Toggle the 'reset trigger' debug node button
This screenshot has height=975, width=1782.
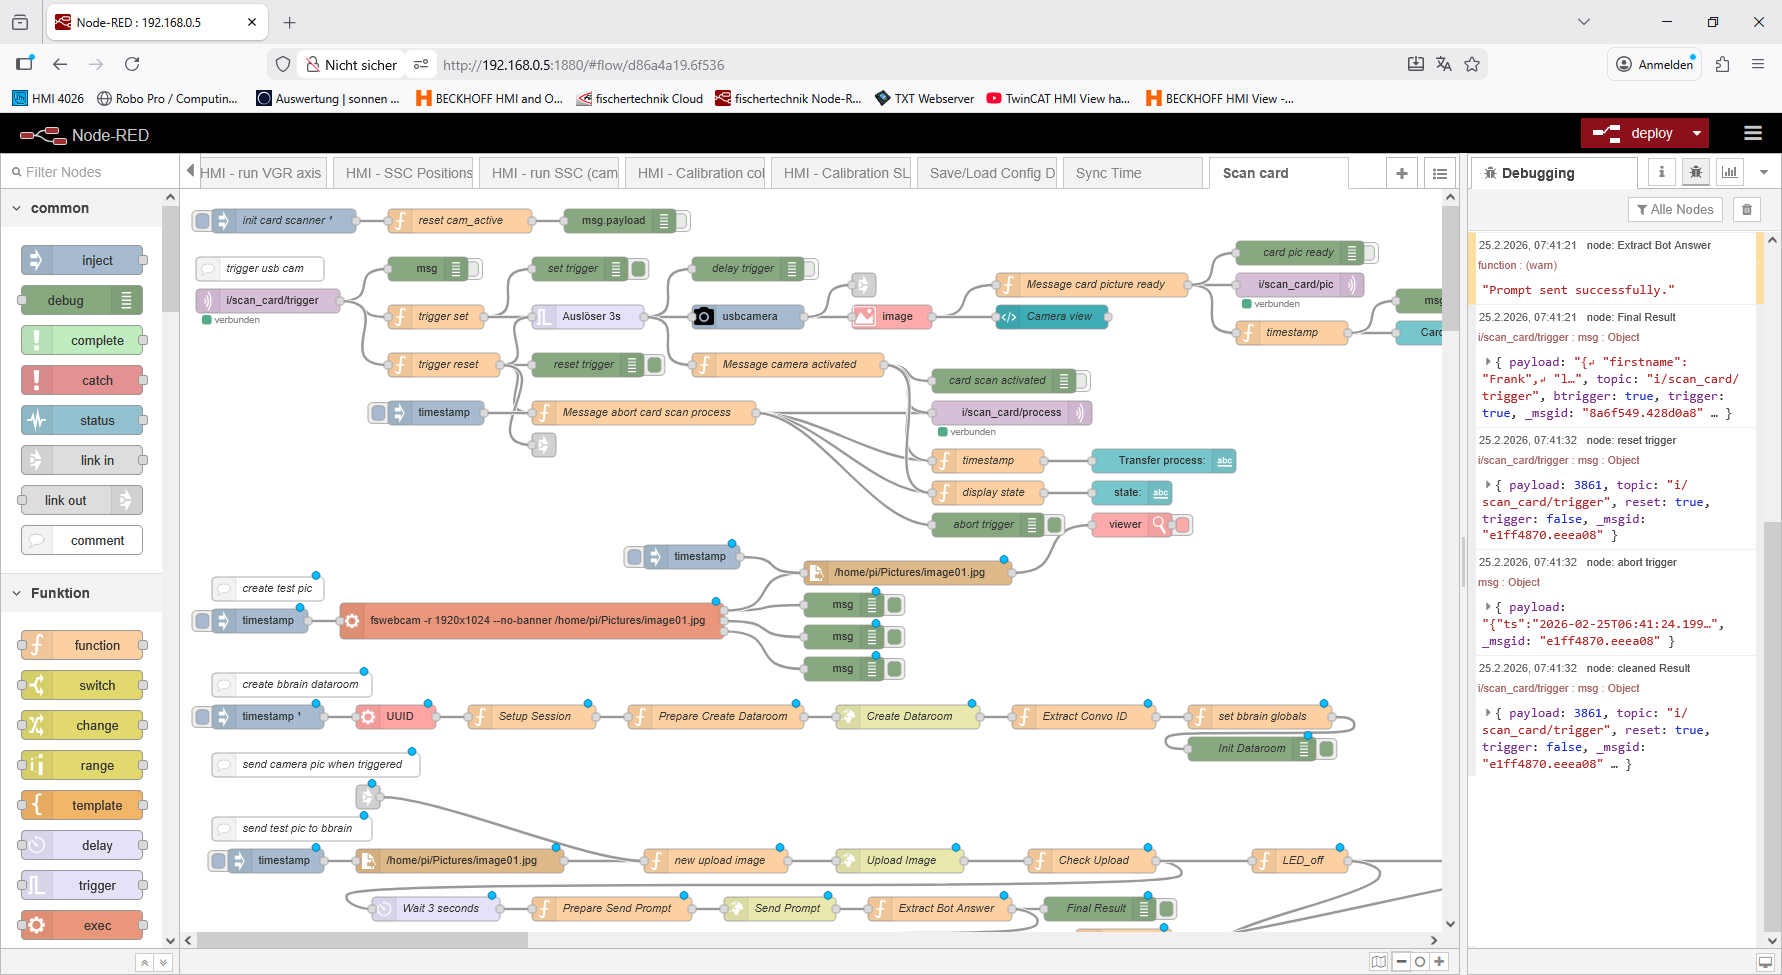(655, 365)
